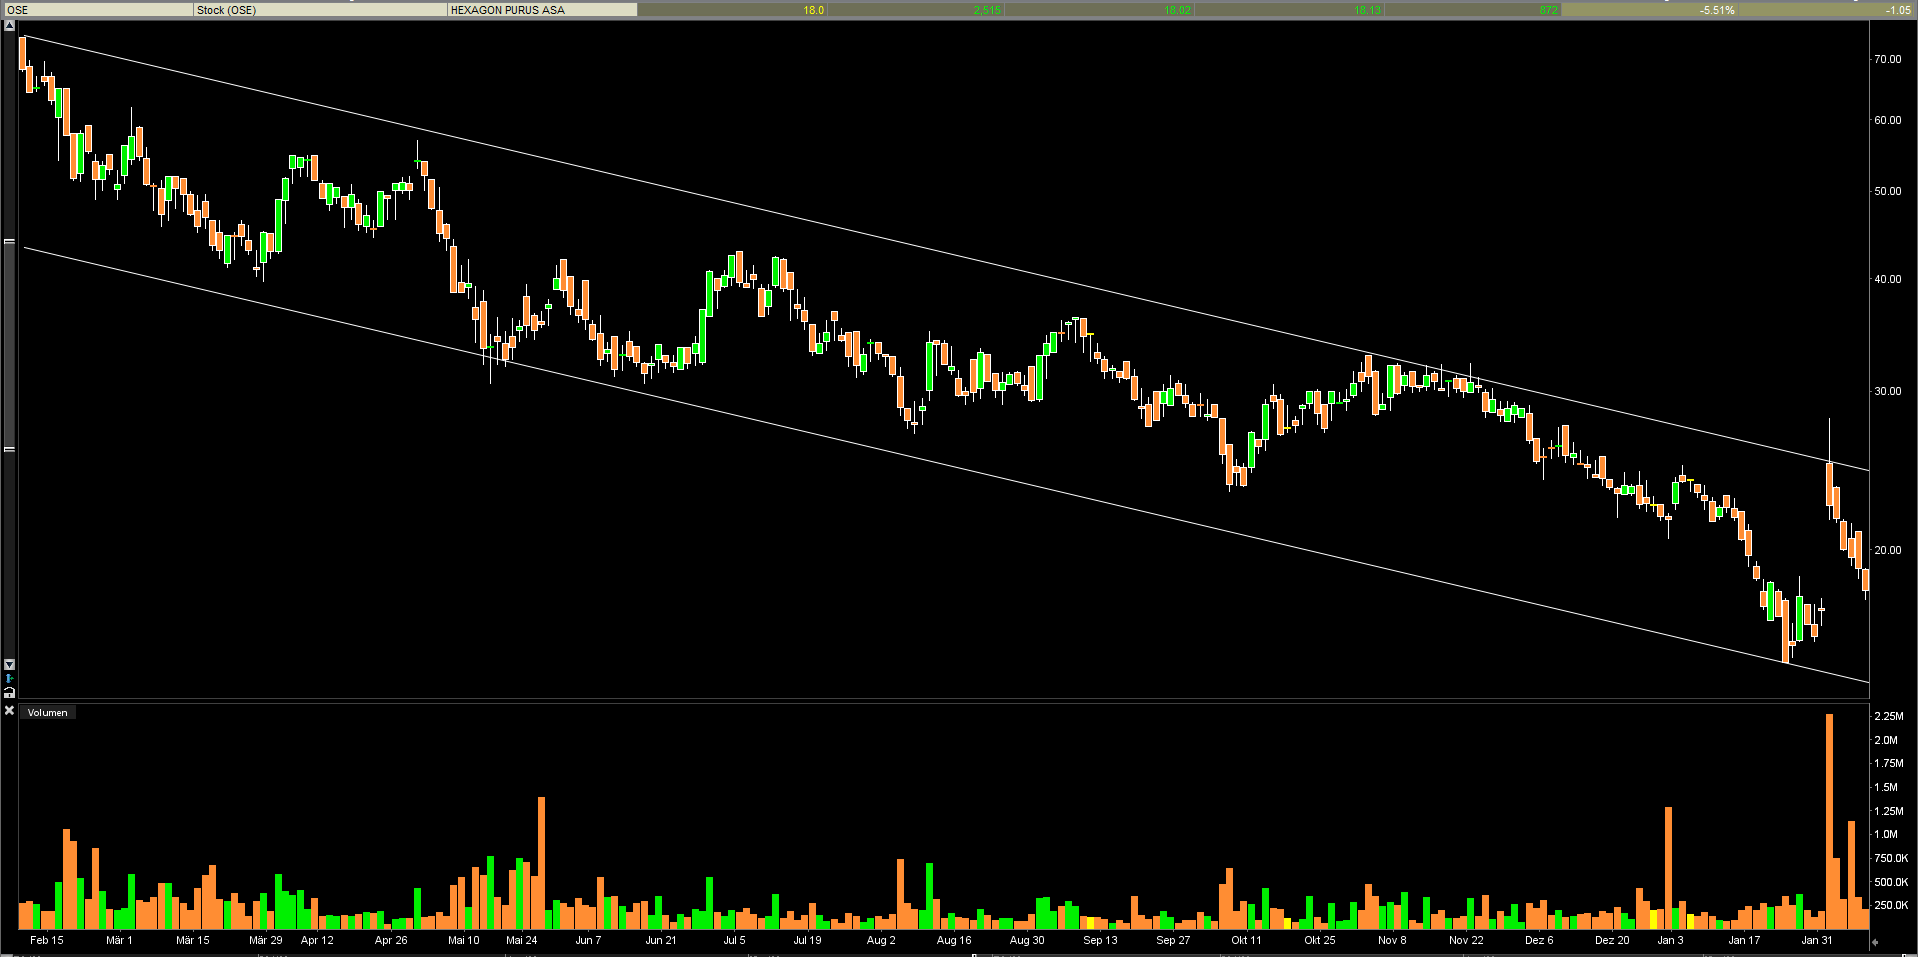
Task: Click the OSE exchange field
Action: pos(97,10)
